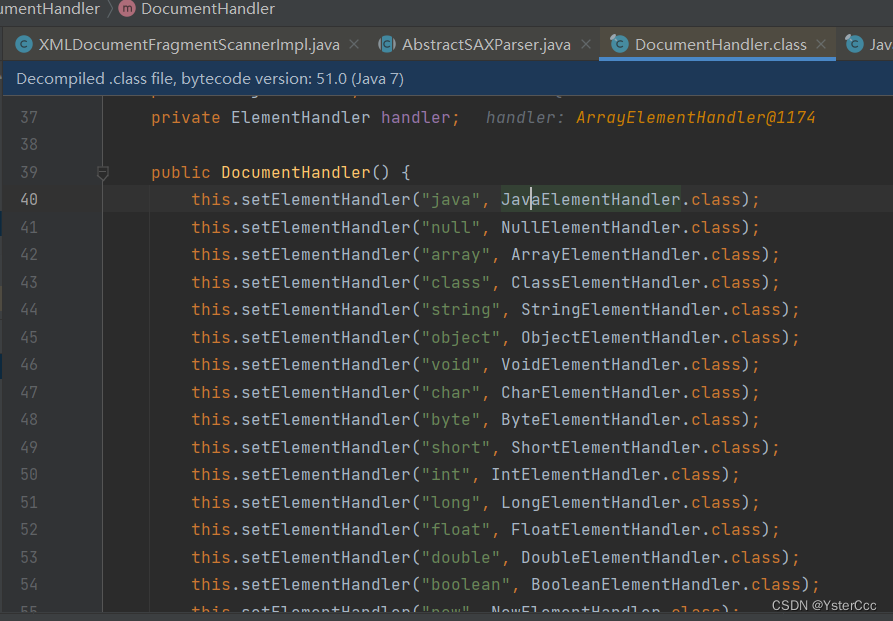Click NullElementHandler on line 41
Viewport: 893px width, 621px height.
(591, 227)
